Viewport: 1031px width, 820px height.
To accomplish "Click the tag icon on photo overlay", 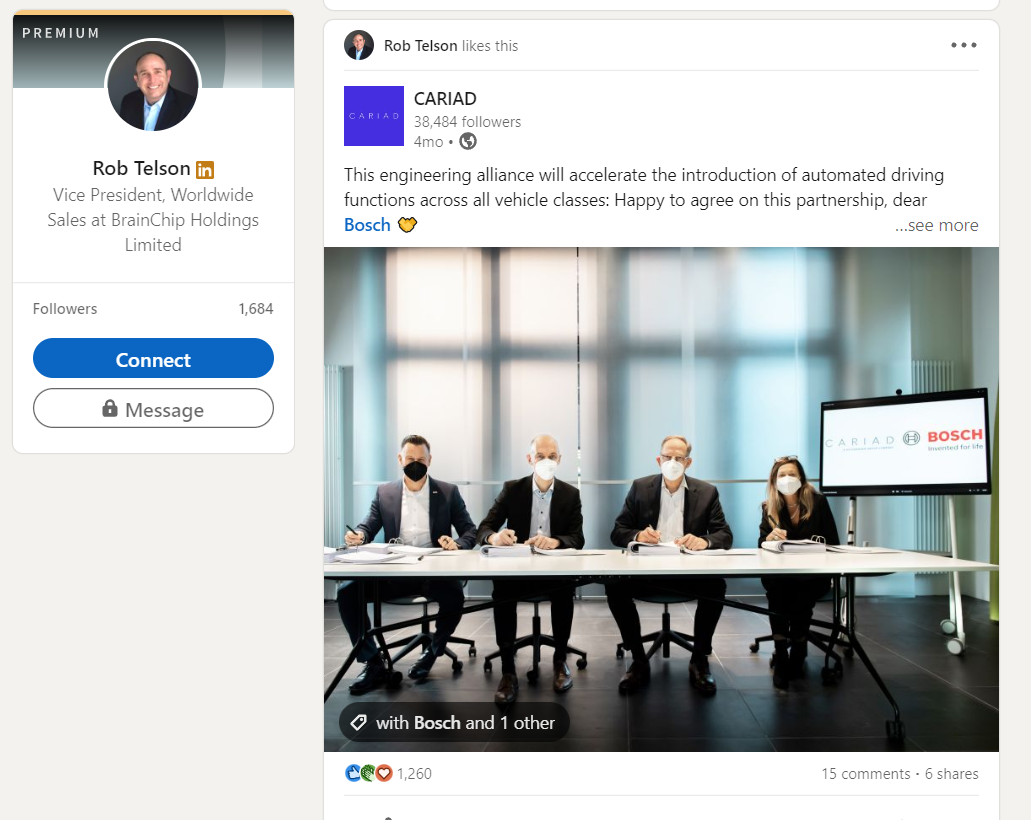I will (x=358, y=723).
